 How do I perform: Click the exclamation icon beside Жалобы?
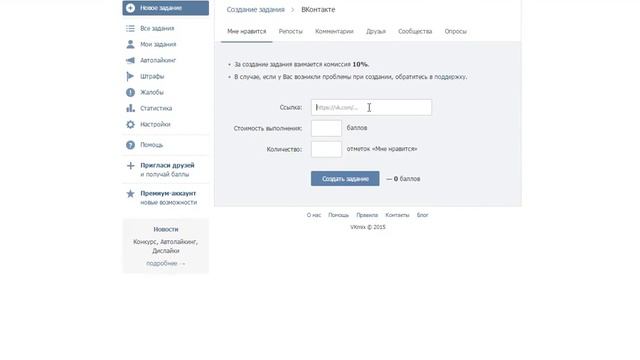point(130,92)
